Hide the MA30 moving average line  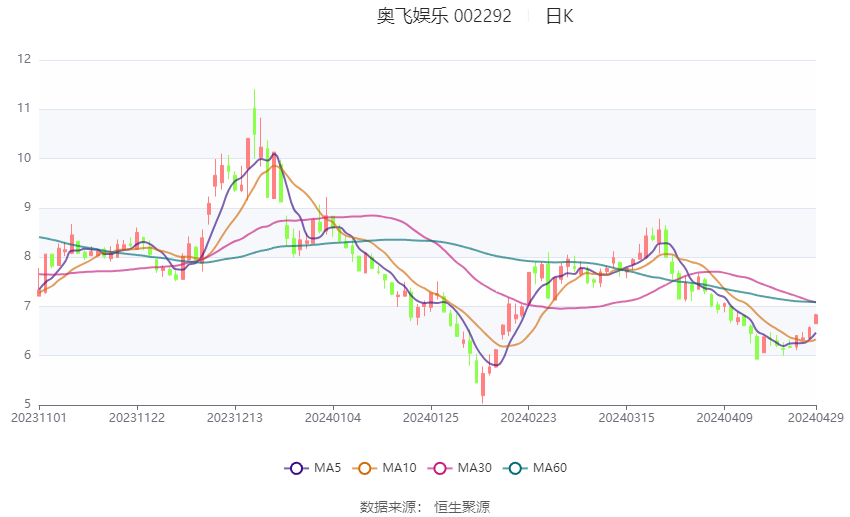[x=460, y=468]
